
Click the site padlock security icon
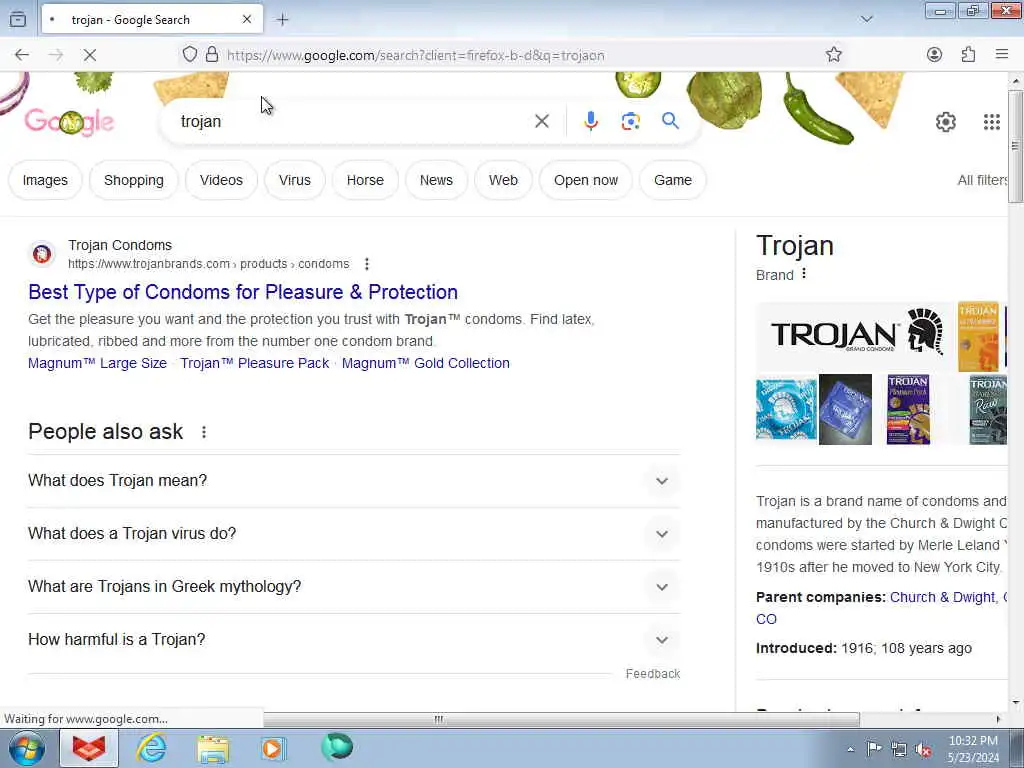pyautogui.click(x=212, y=54)
